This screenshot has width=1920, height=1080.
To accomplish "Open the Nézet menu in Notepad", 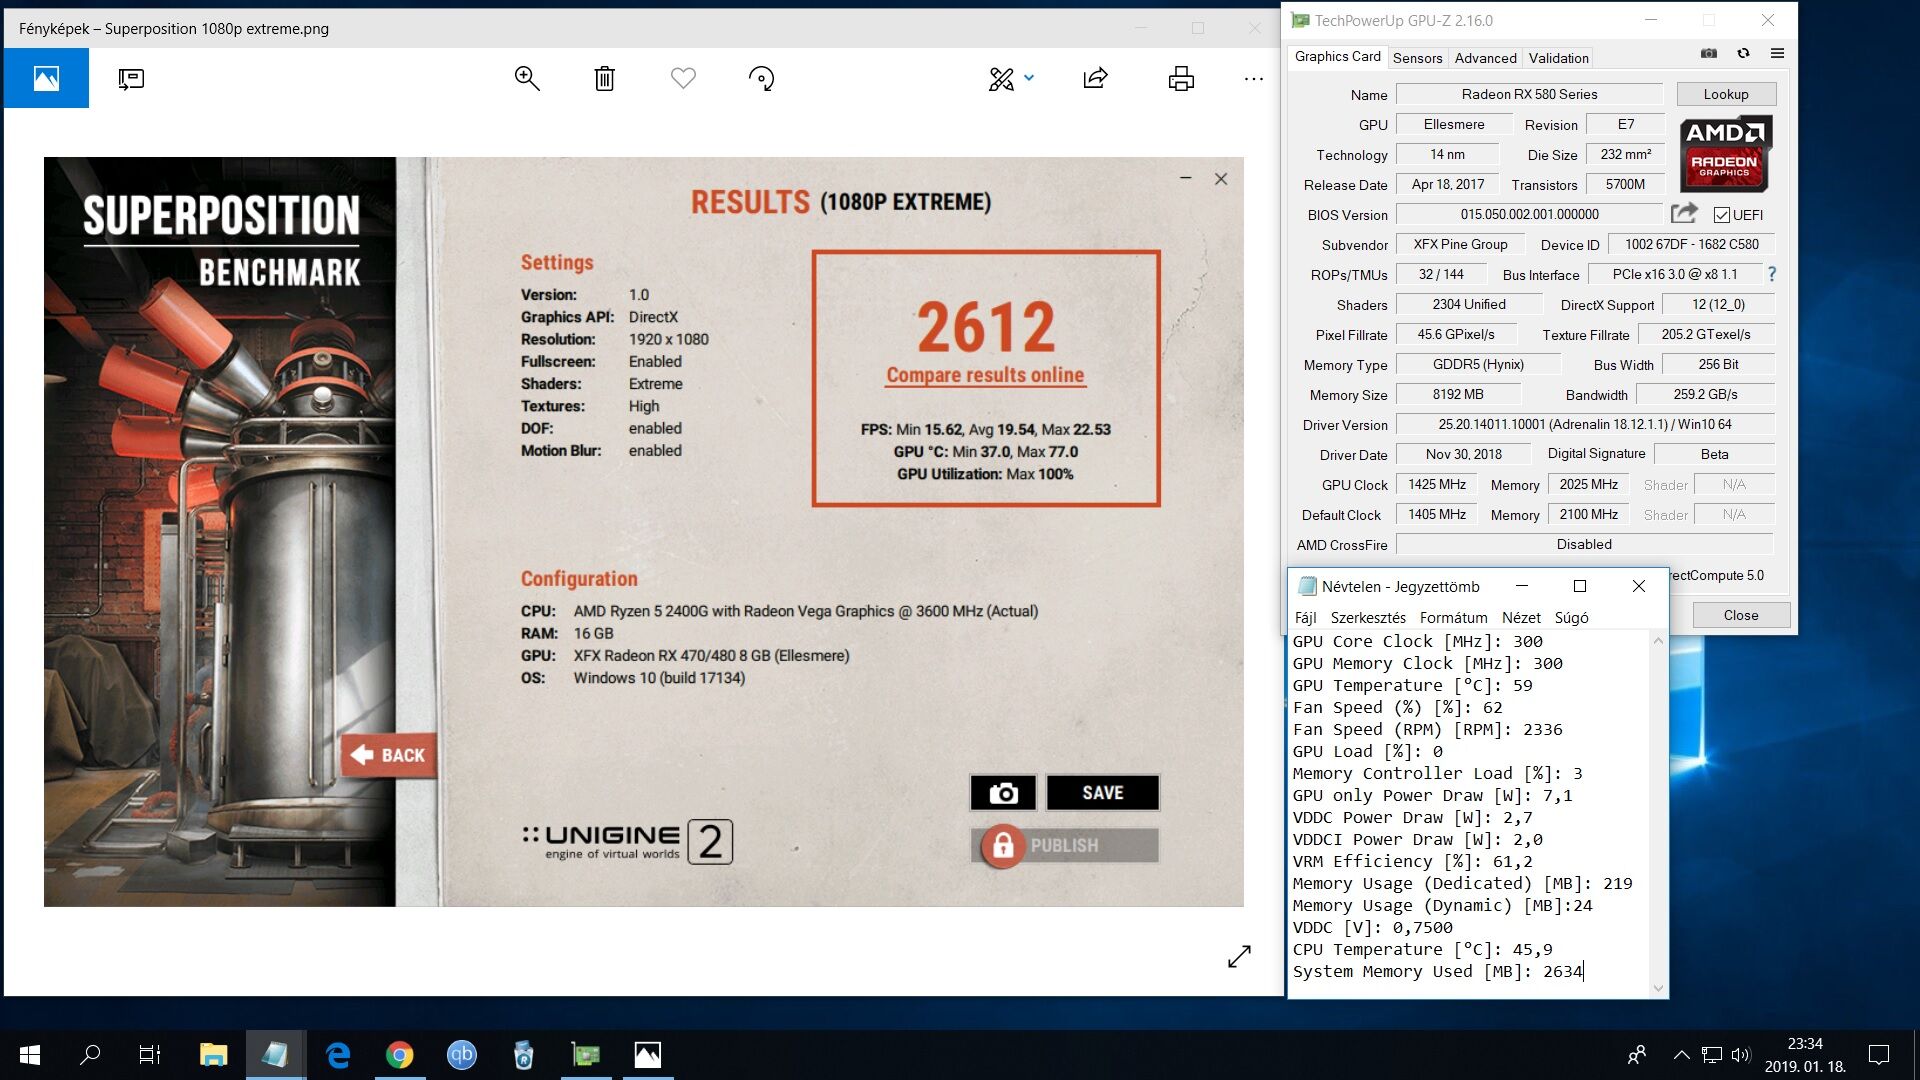I will (x=1521, y=618).
